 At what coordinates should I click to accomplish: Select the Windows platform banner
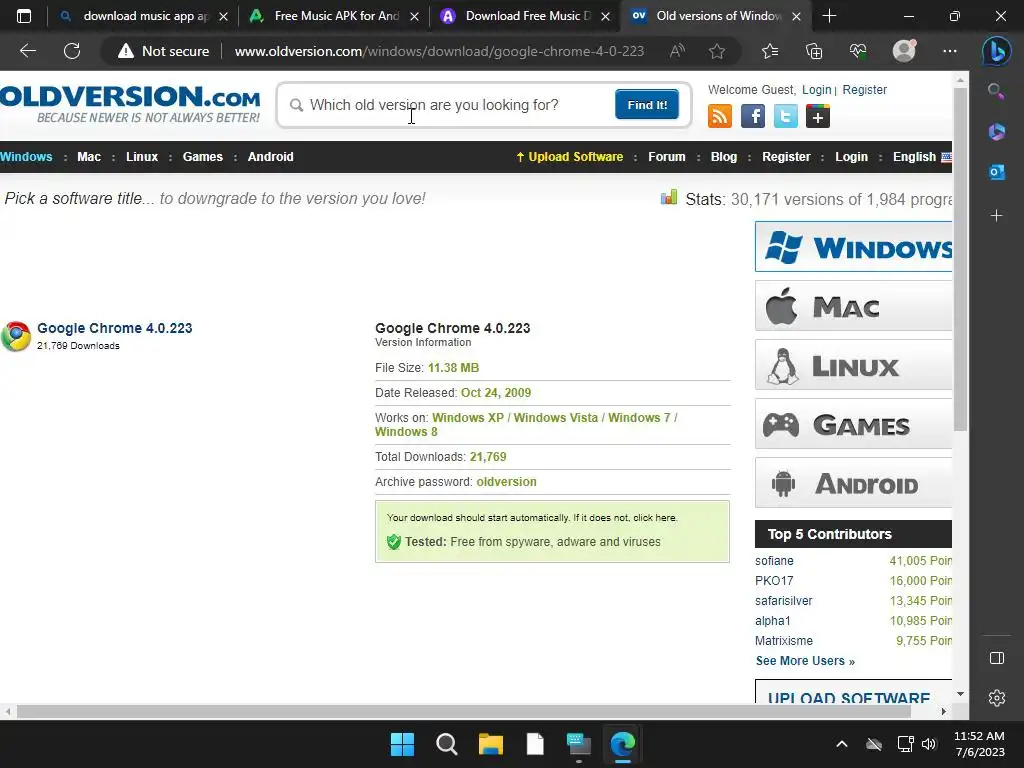coord(853,246)
